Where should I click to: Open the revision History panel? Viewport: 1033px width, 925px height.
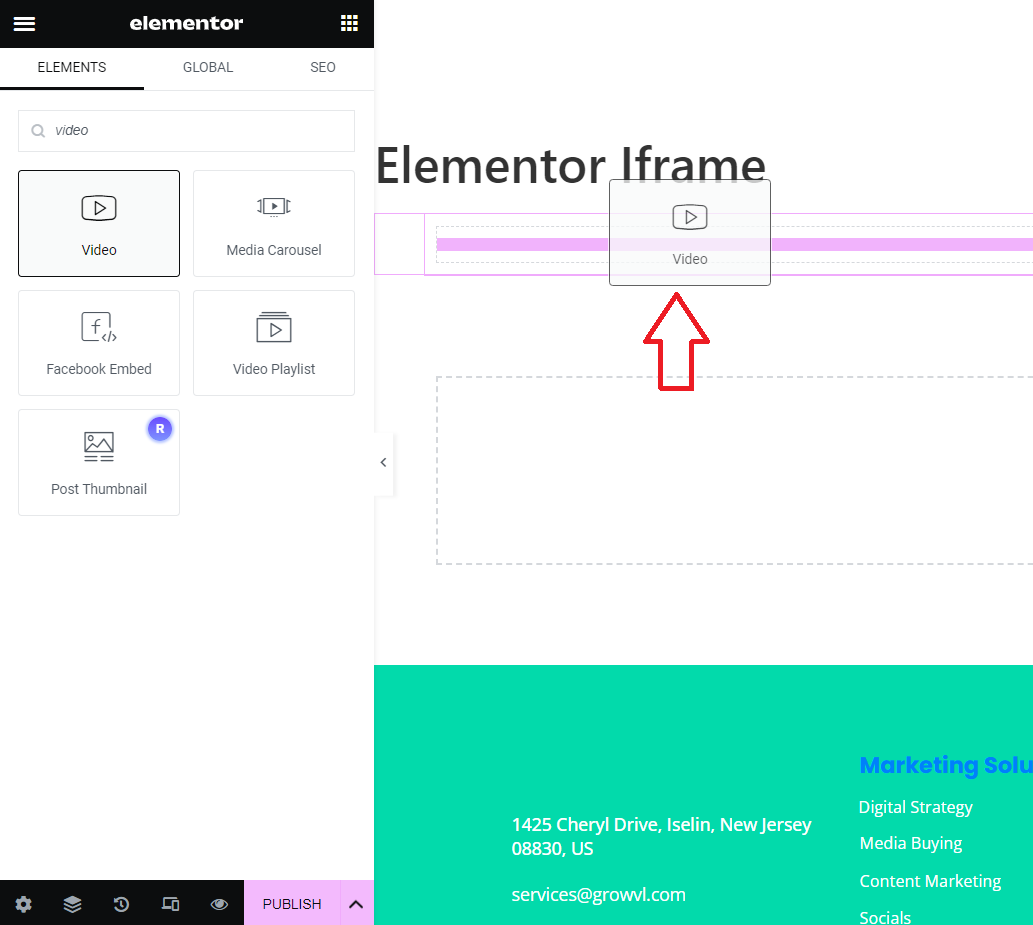[121, 903]
